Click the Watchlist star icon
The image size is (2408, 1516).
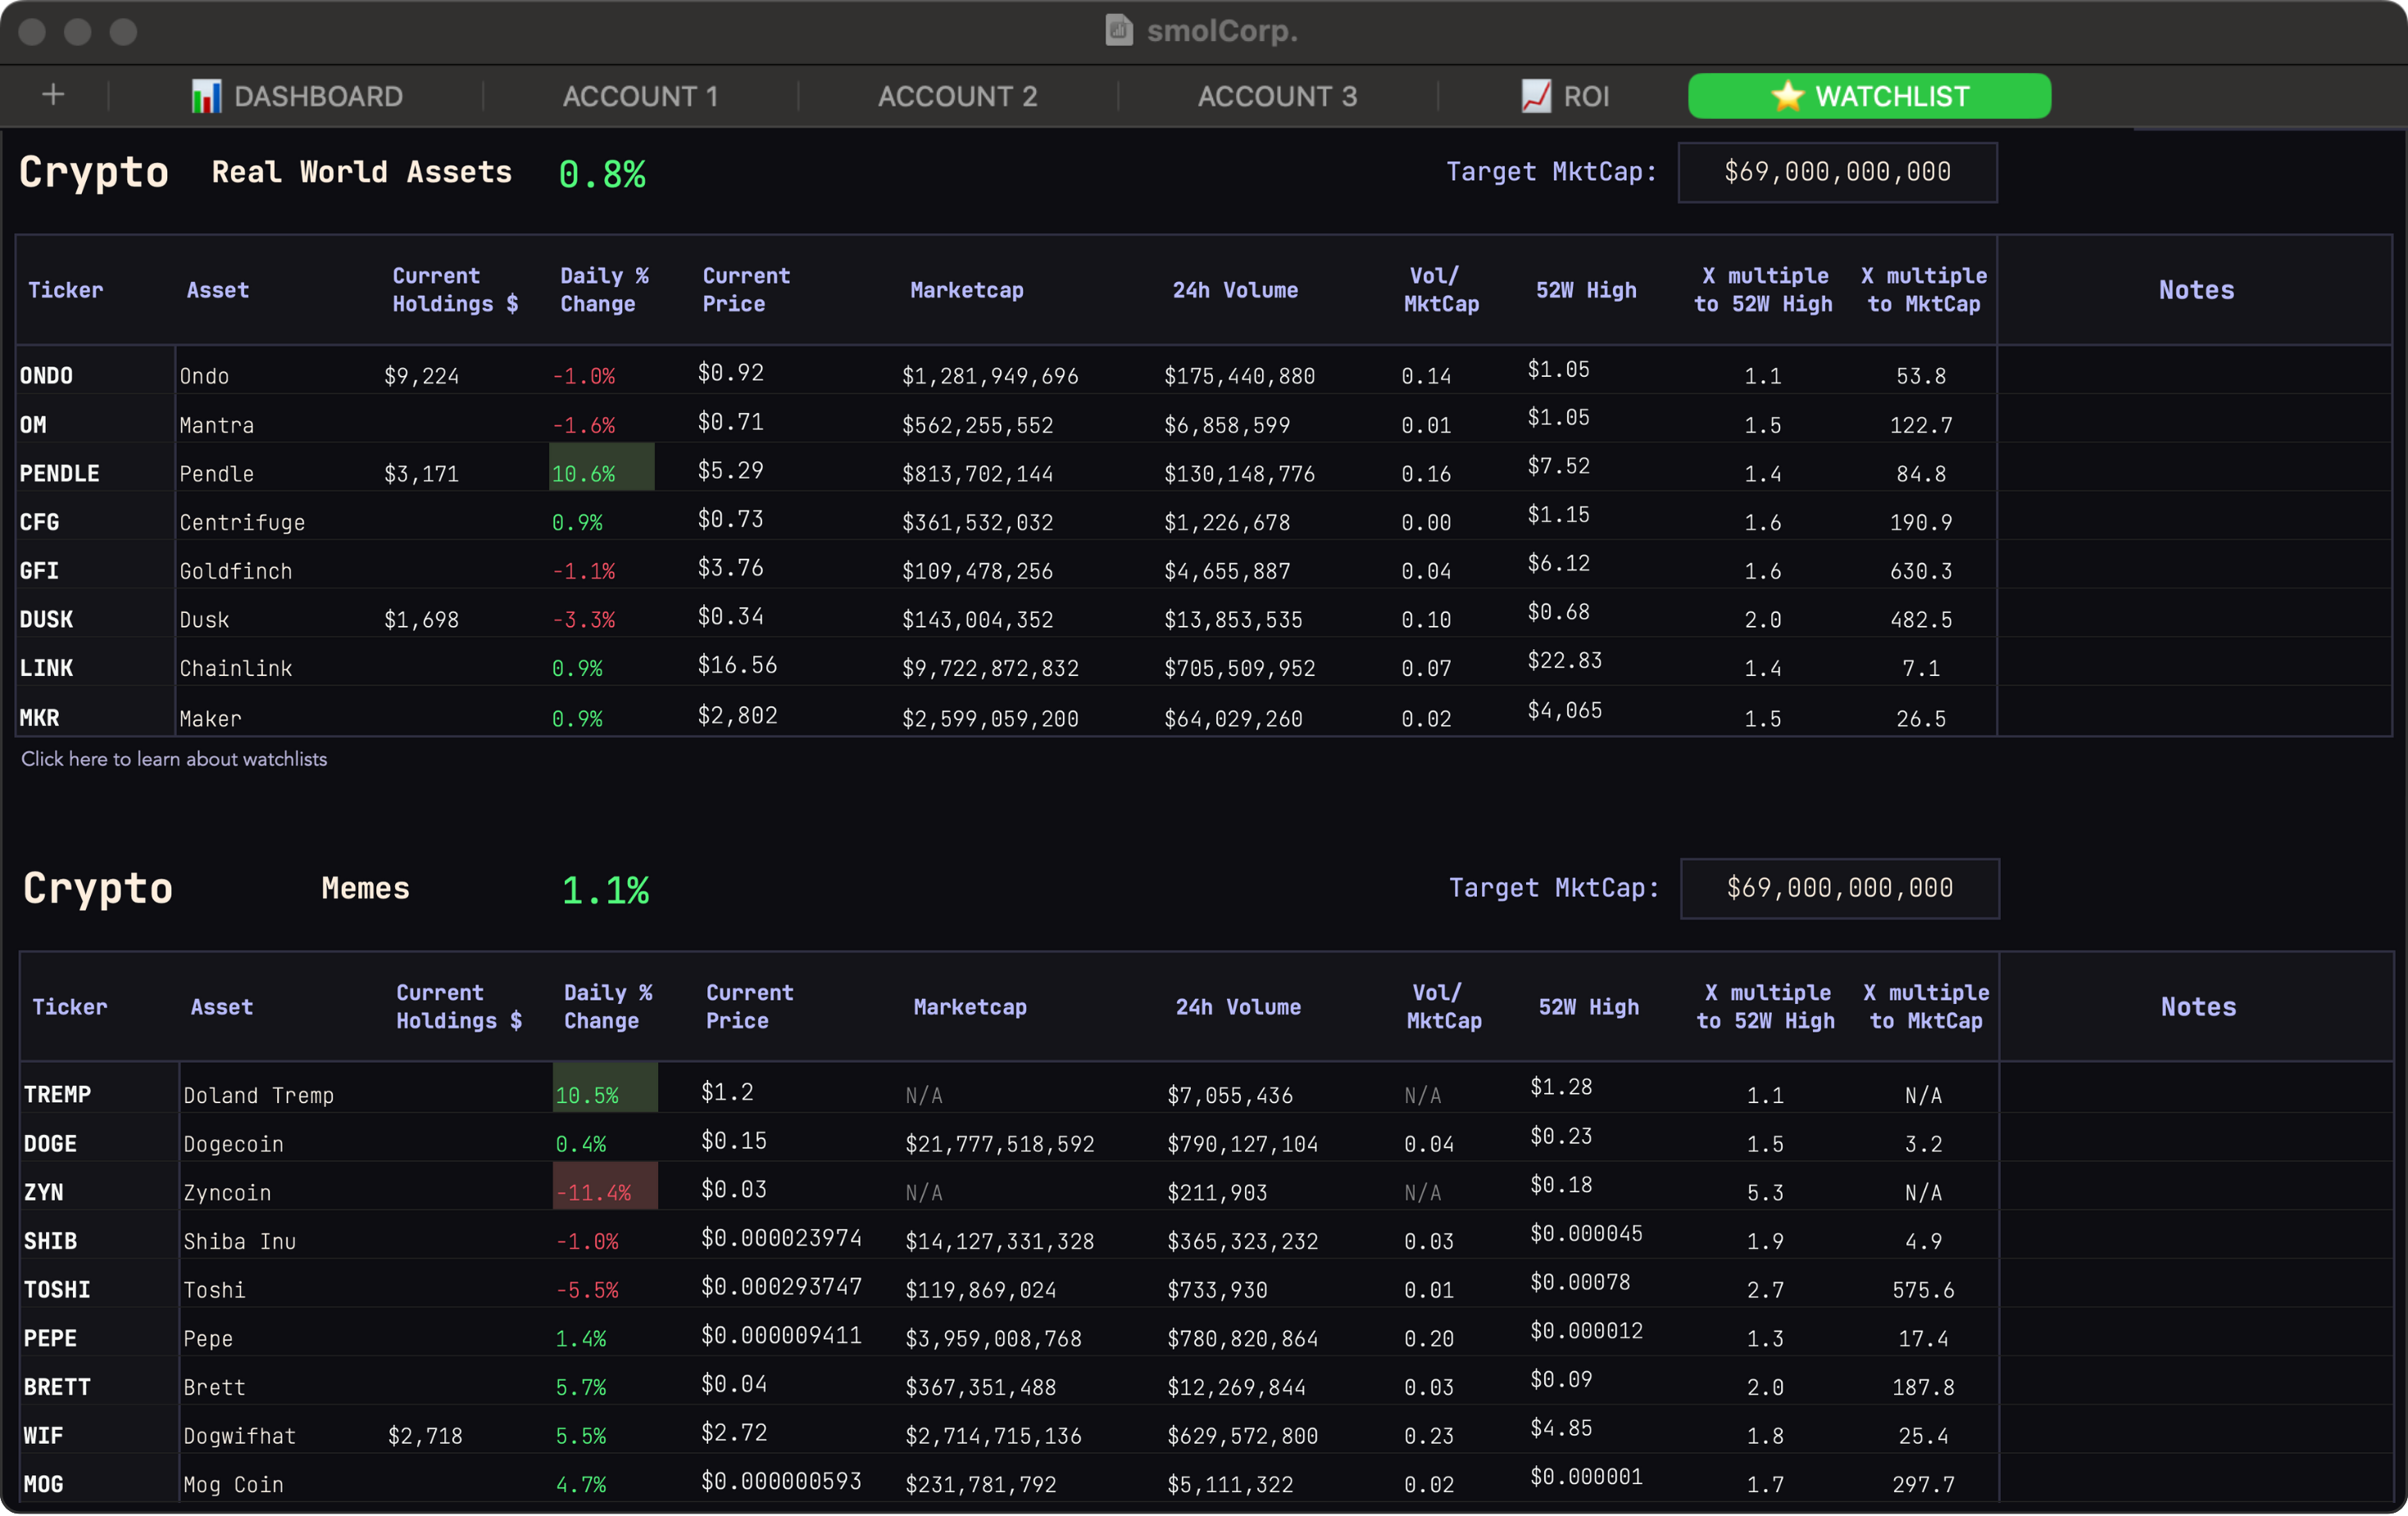[1787, 96]
